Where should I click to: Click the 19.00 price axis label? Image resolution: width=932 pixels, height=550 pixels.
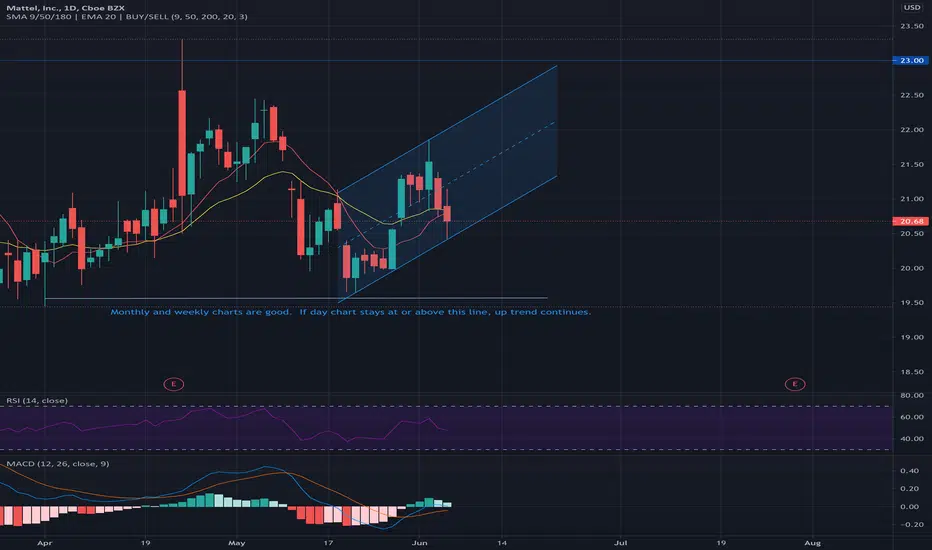911,337
